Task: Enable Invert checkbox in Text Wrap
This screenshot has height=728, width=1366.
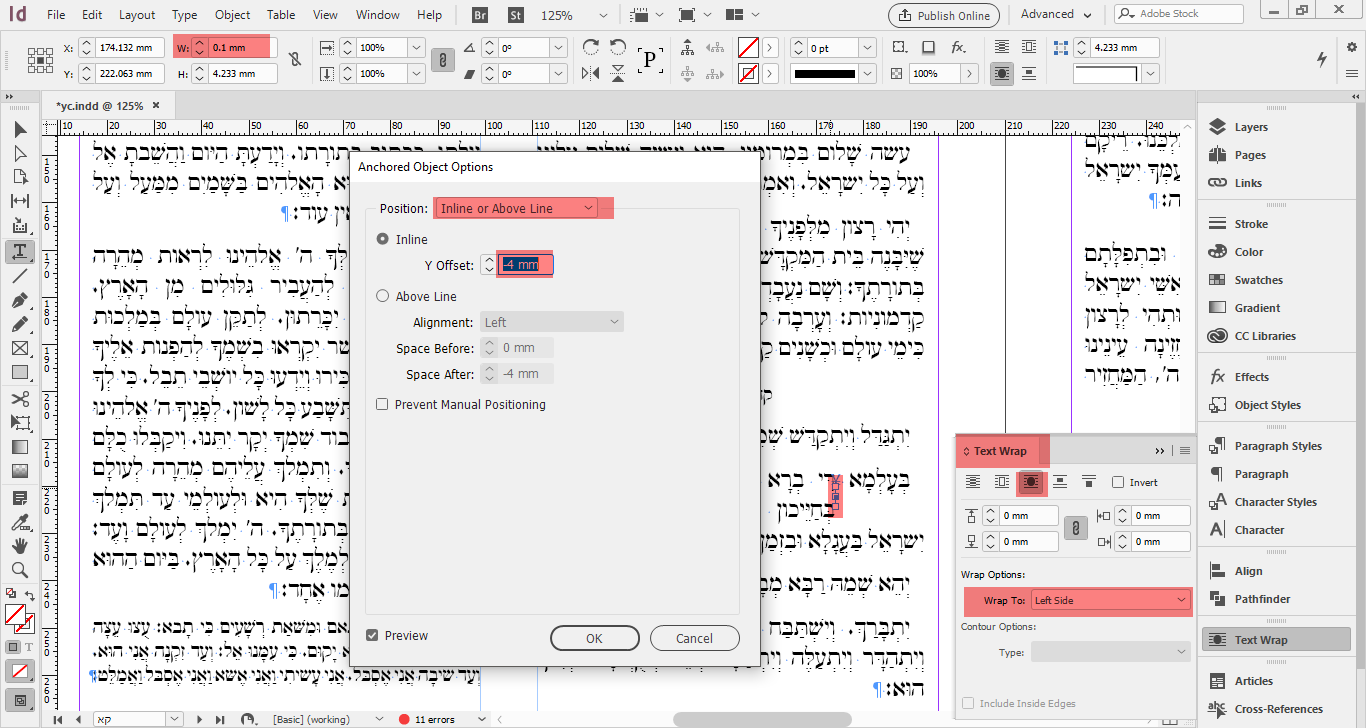Action: point(1118,482)
